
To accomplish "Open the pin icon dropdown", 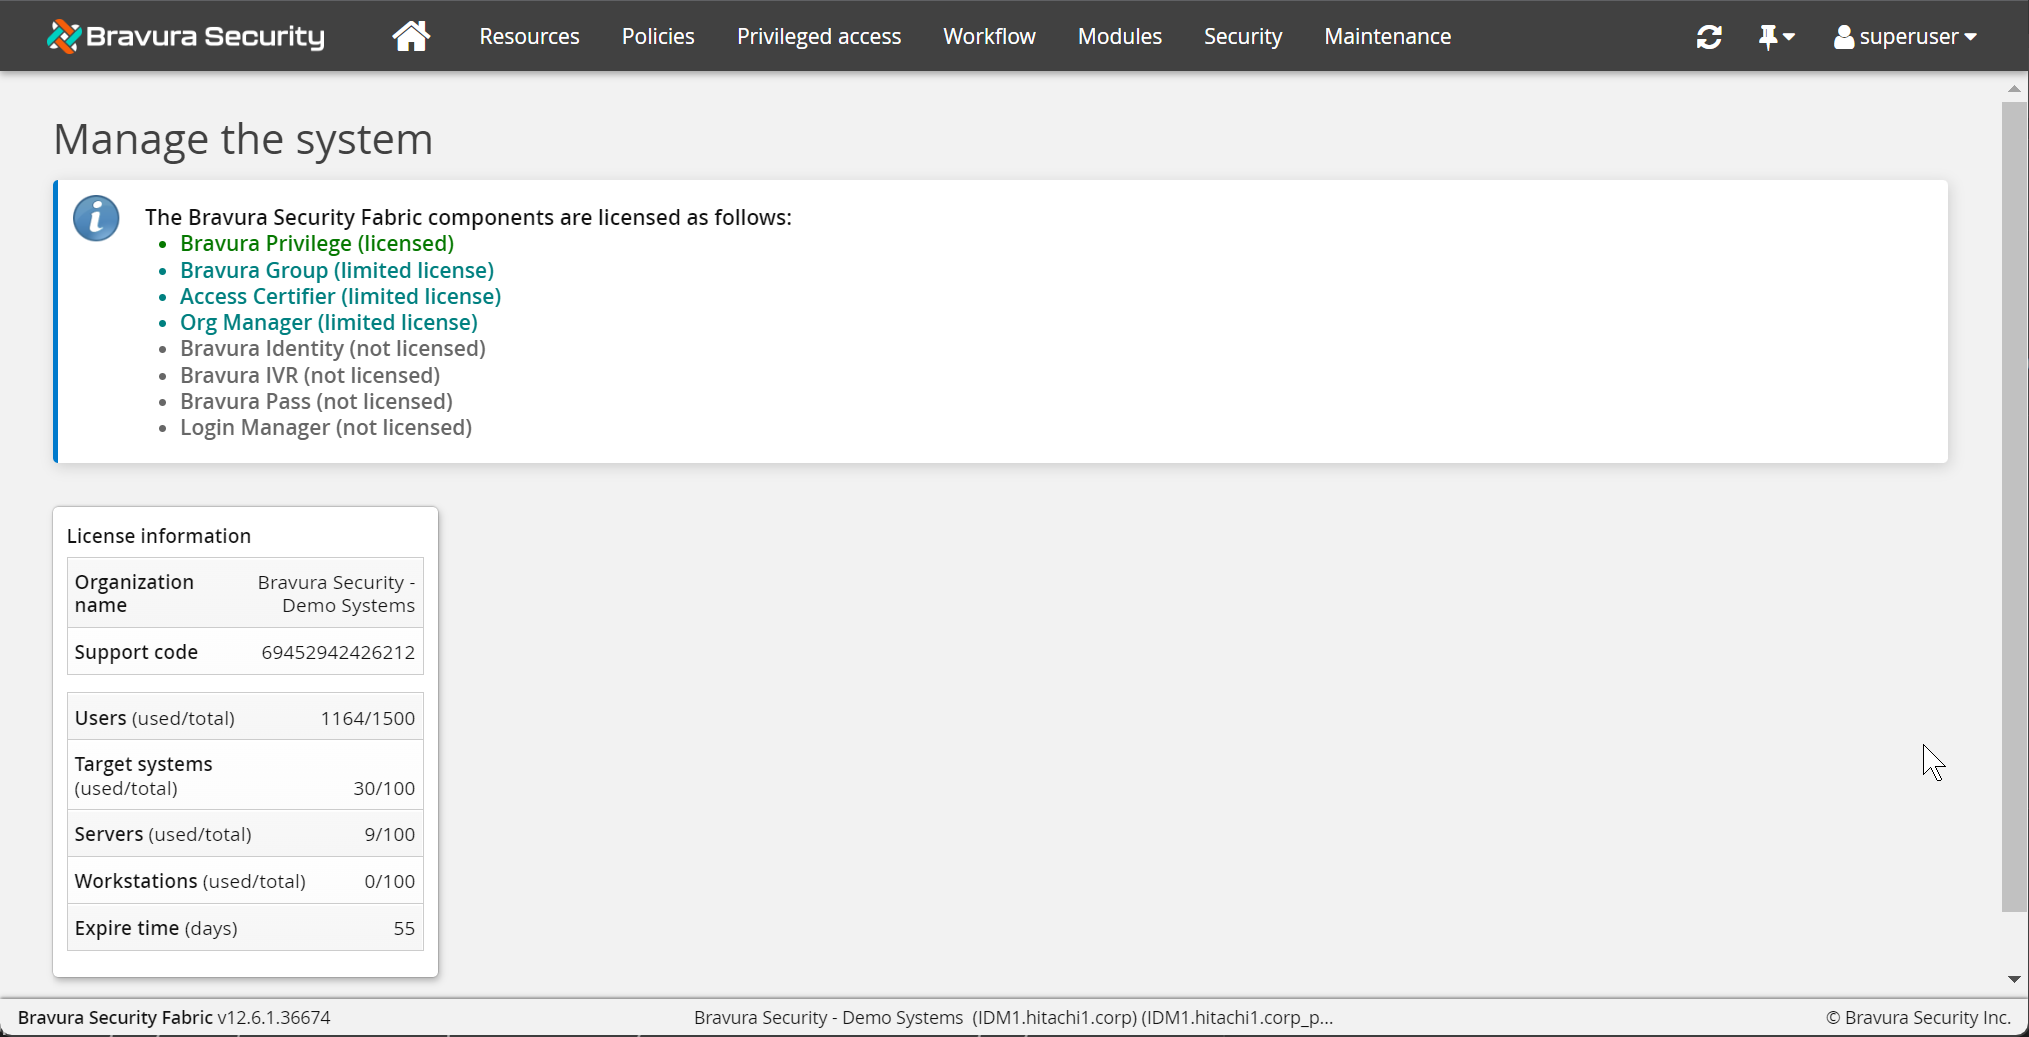I will point(1776,37).
